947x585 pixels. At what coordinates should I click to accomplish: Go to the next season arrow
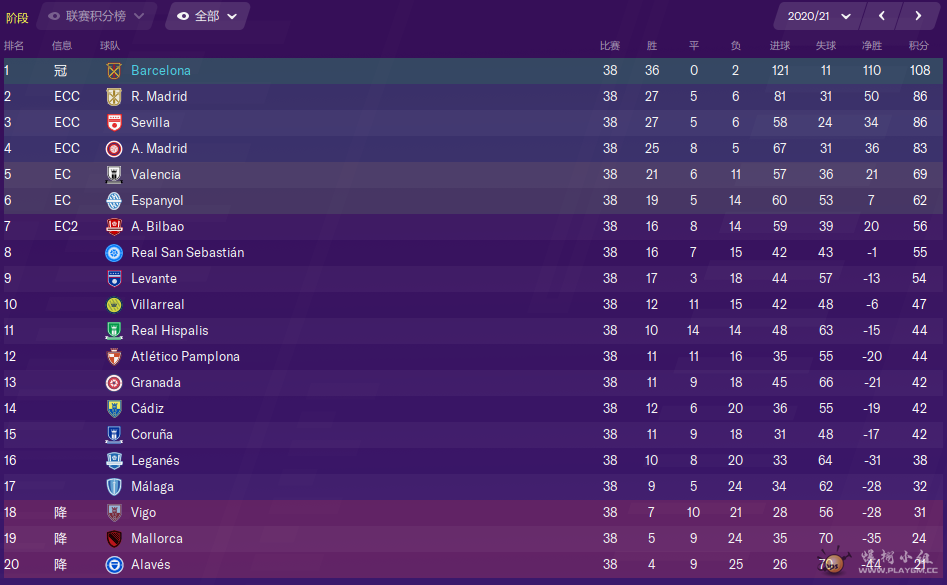(x=919, y=16)
